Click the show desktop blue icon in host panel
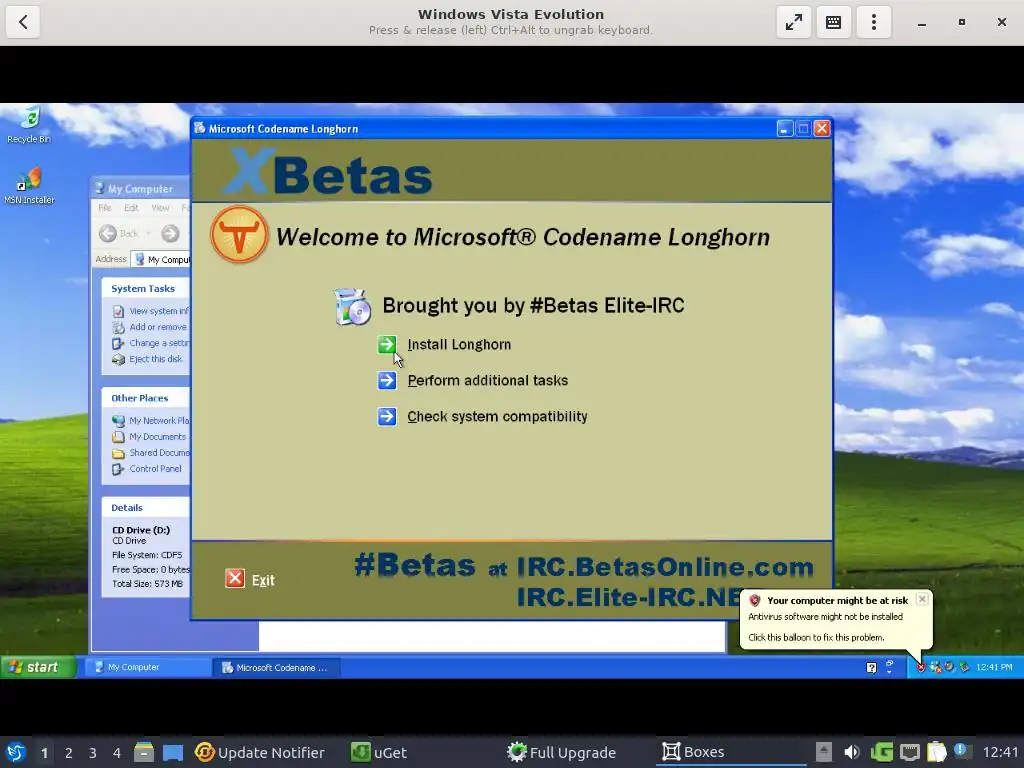Screen dimensions: 1024x768 point(173,752)
